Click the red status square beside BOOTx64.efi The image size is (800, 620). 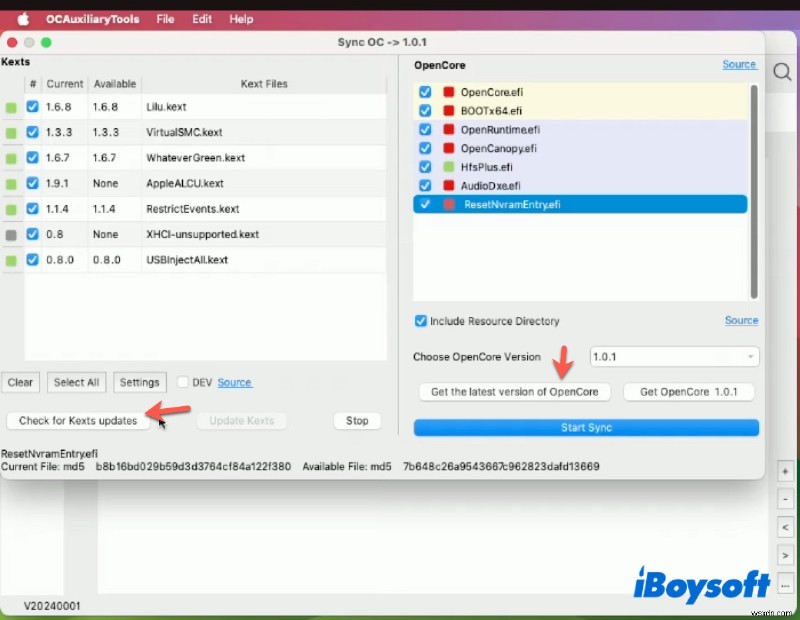(448, 111)
